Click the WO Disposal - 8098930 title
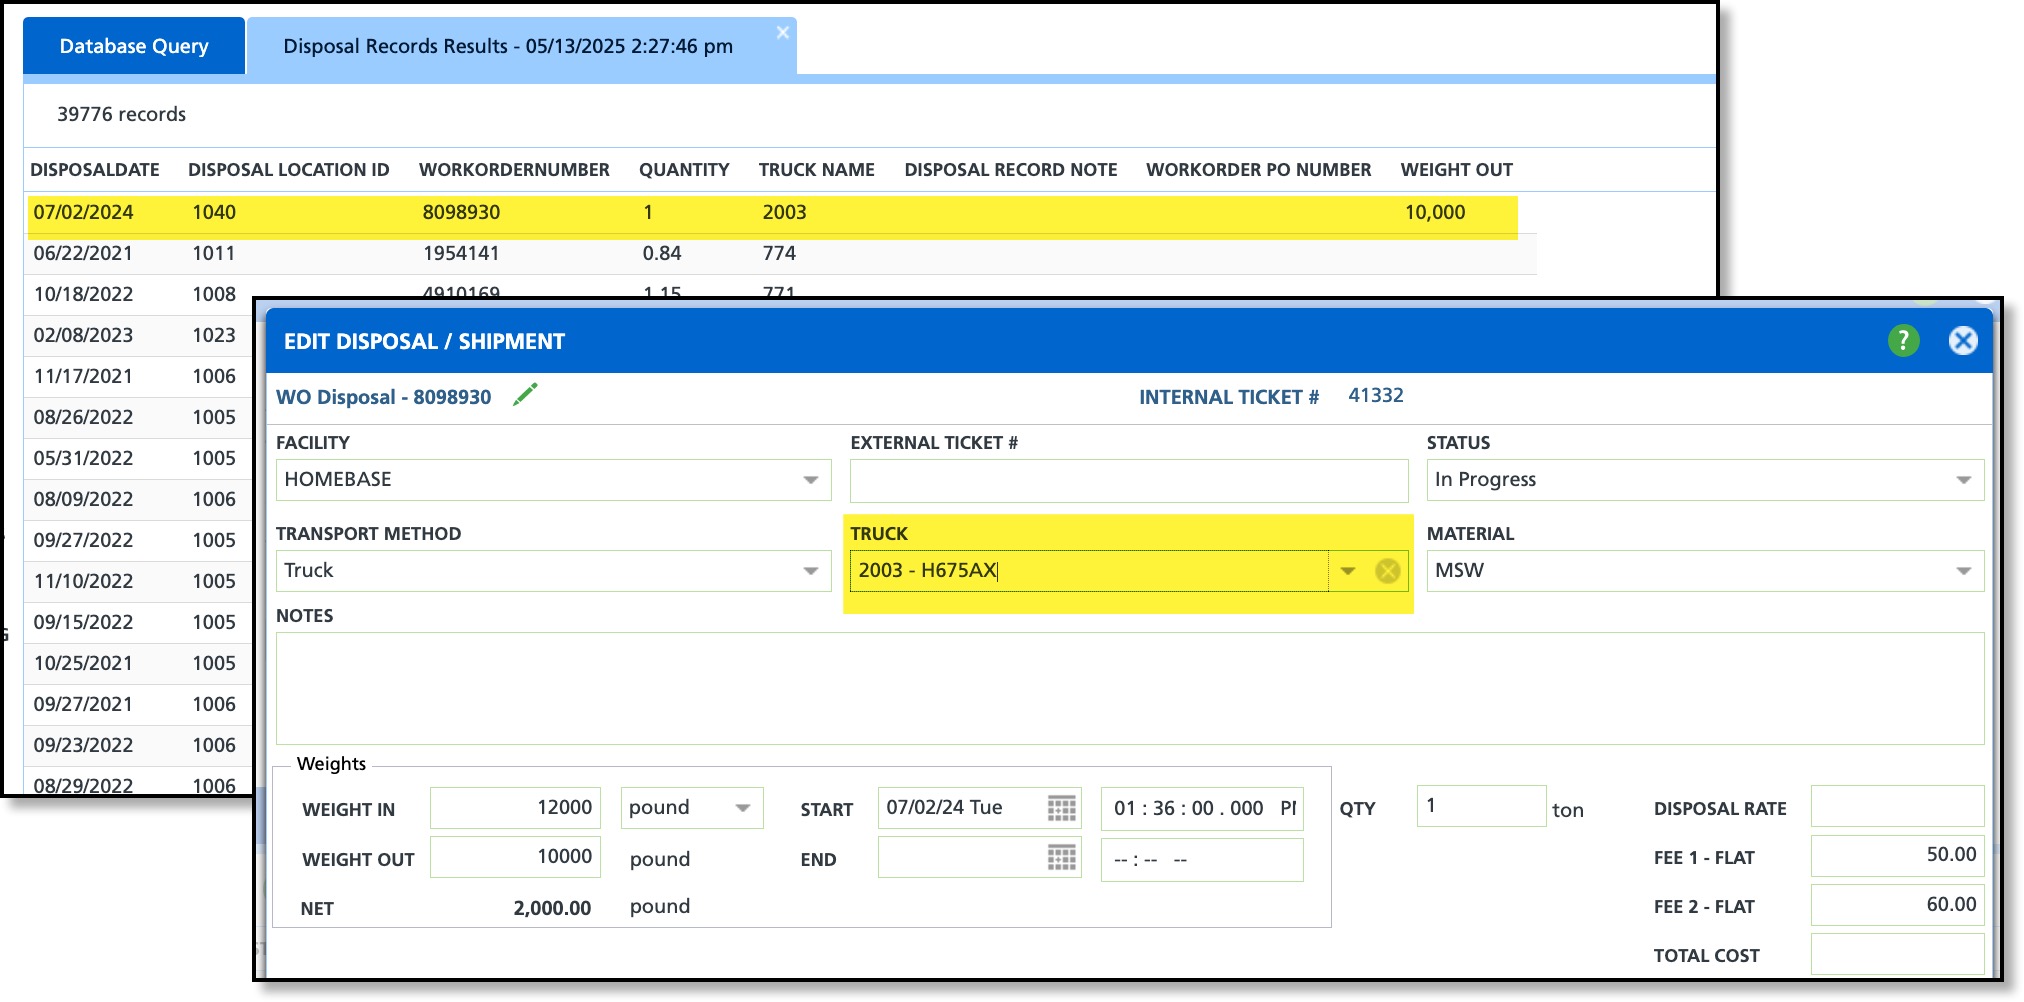This screenshot has height=1002, width=2024. 384,397
